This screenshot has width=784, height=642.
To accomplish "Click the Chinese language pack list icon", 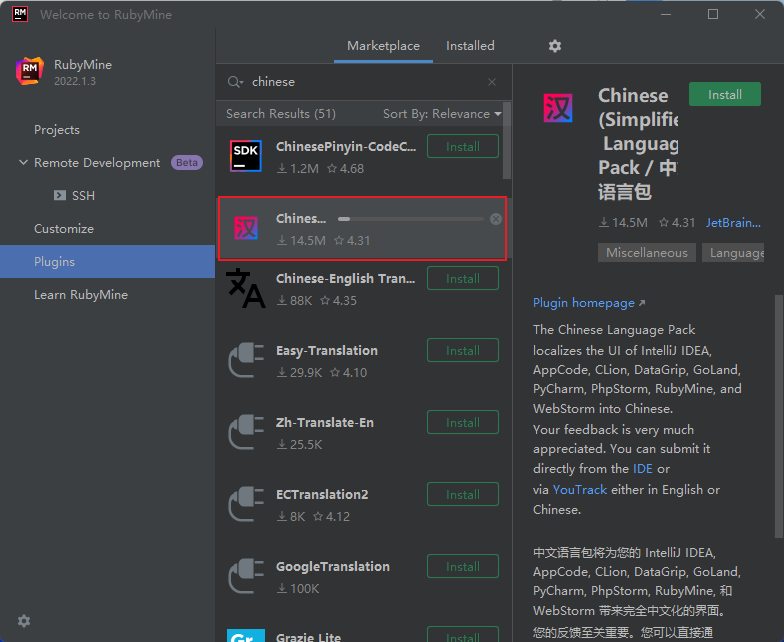I will 246,228.
